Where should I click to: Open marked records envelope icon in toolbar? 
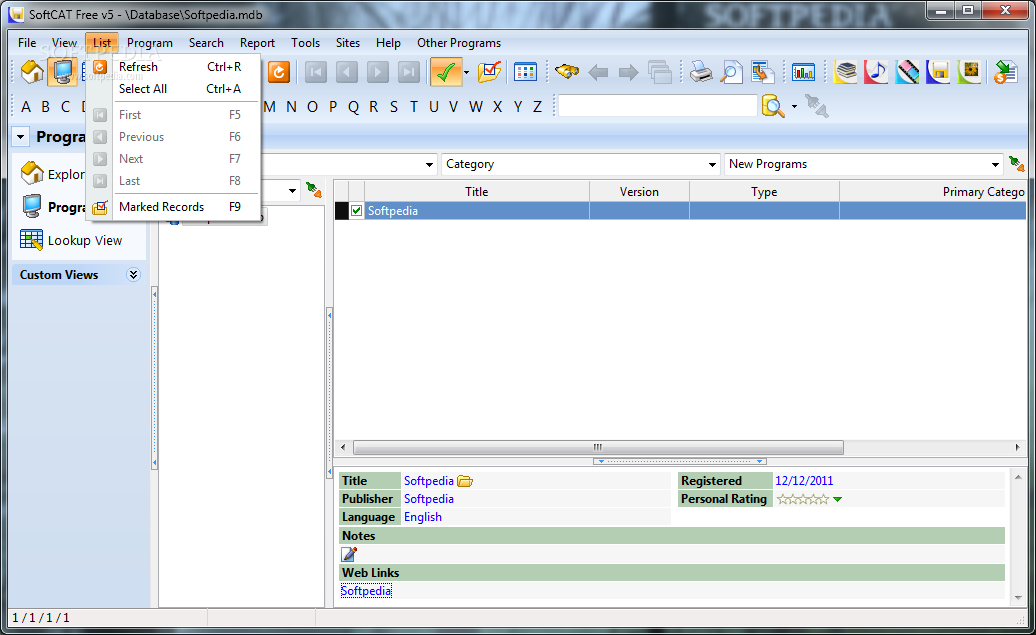[490, 72]
